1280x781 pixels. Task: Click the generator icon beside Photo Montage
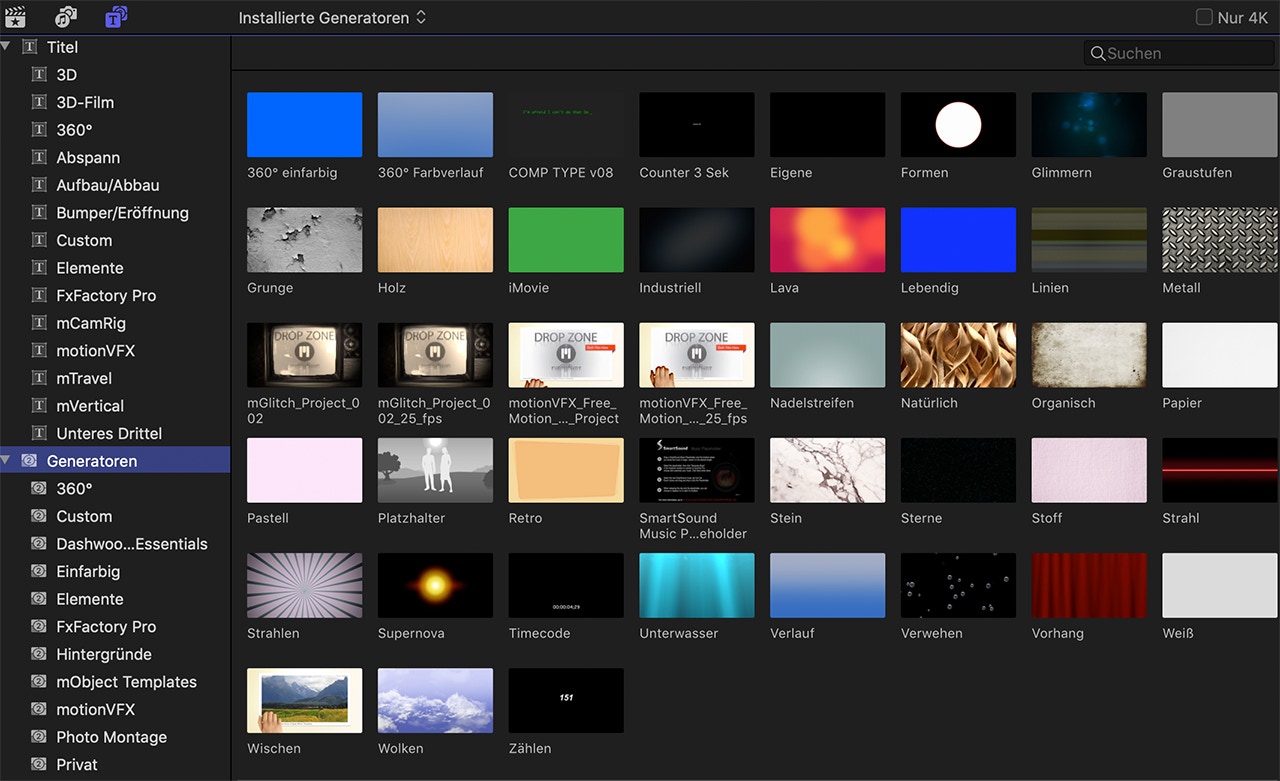click(39, 737)
